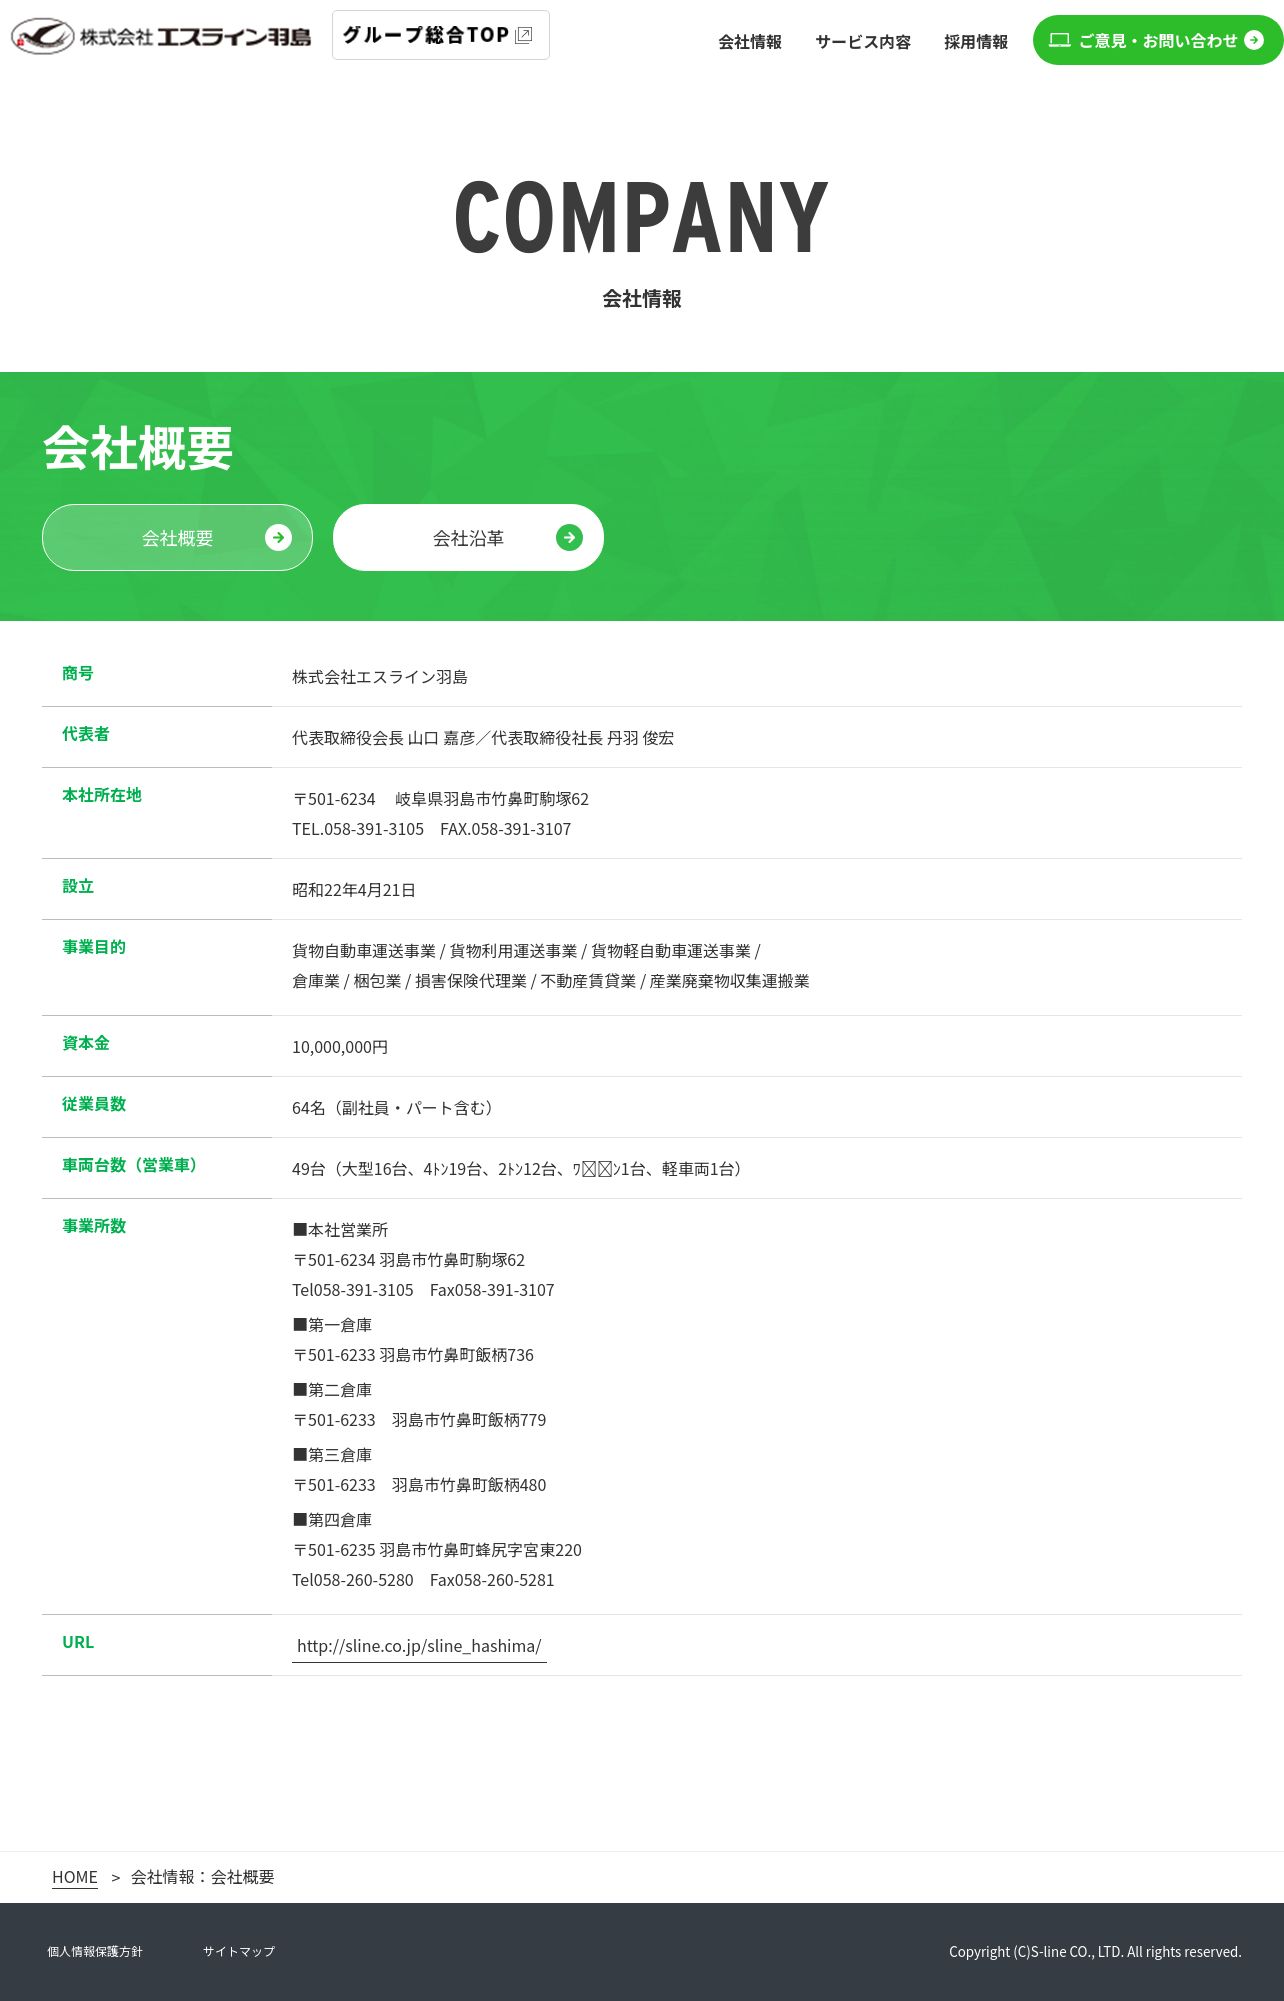Click the arrow icon on 会社概要 button
Image resolution: width=1284 pixels, height=2001 pixels.
tap(278, 538)
